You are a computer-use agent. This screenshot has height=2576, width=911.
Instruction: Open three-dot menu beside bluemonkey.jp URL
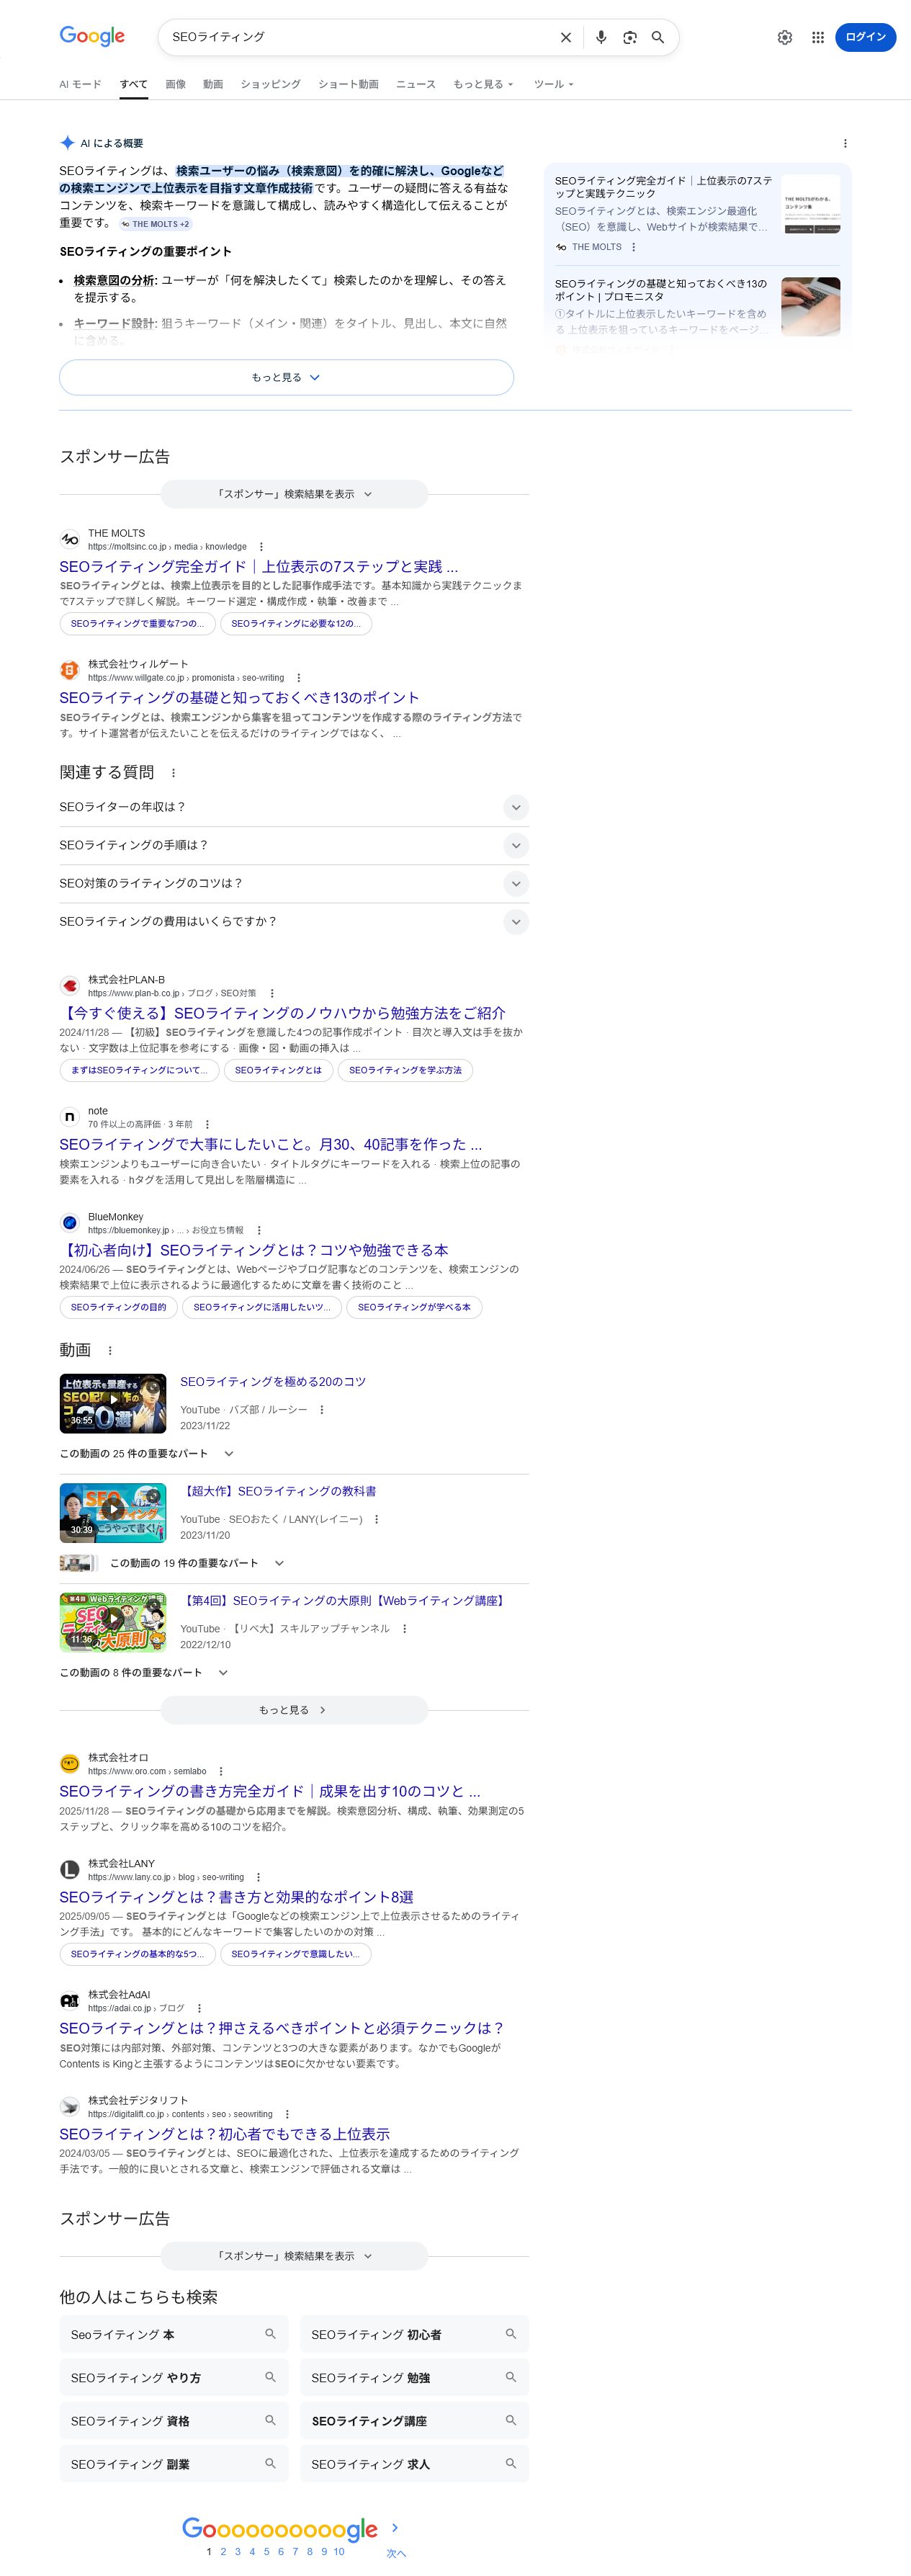(259, 1231)
